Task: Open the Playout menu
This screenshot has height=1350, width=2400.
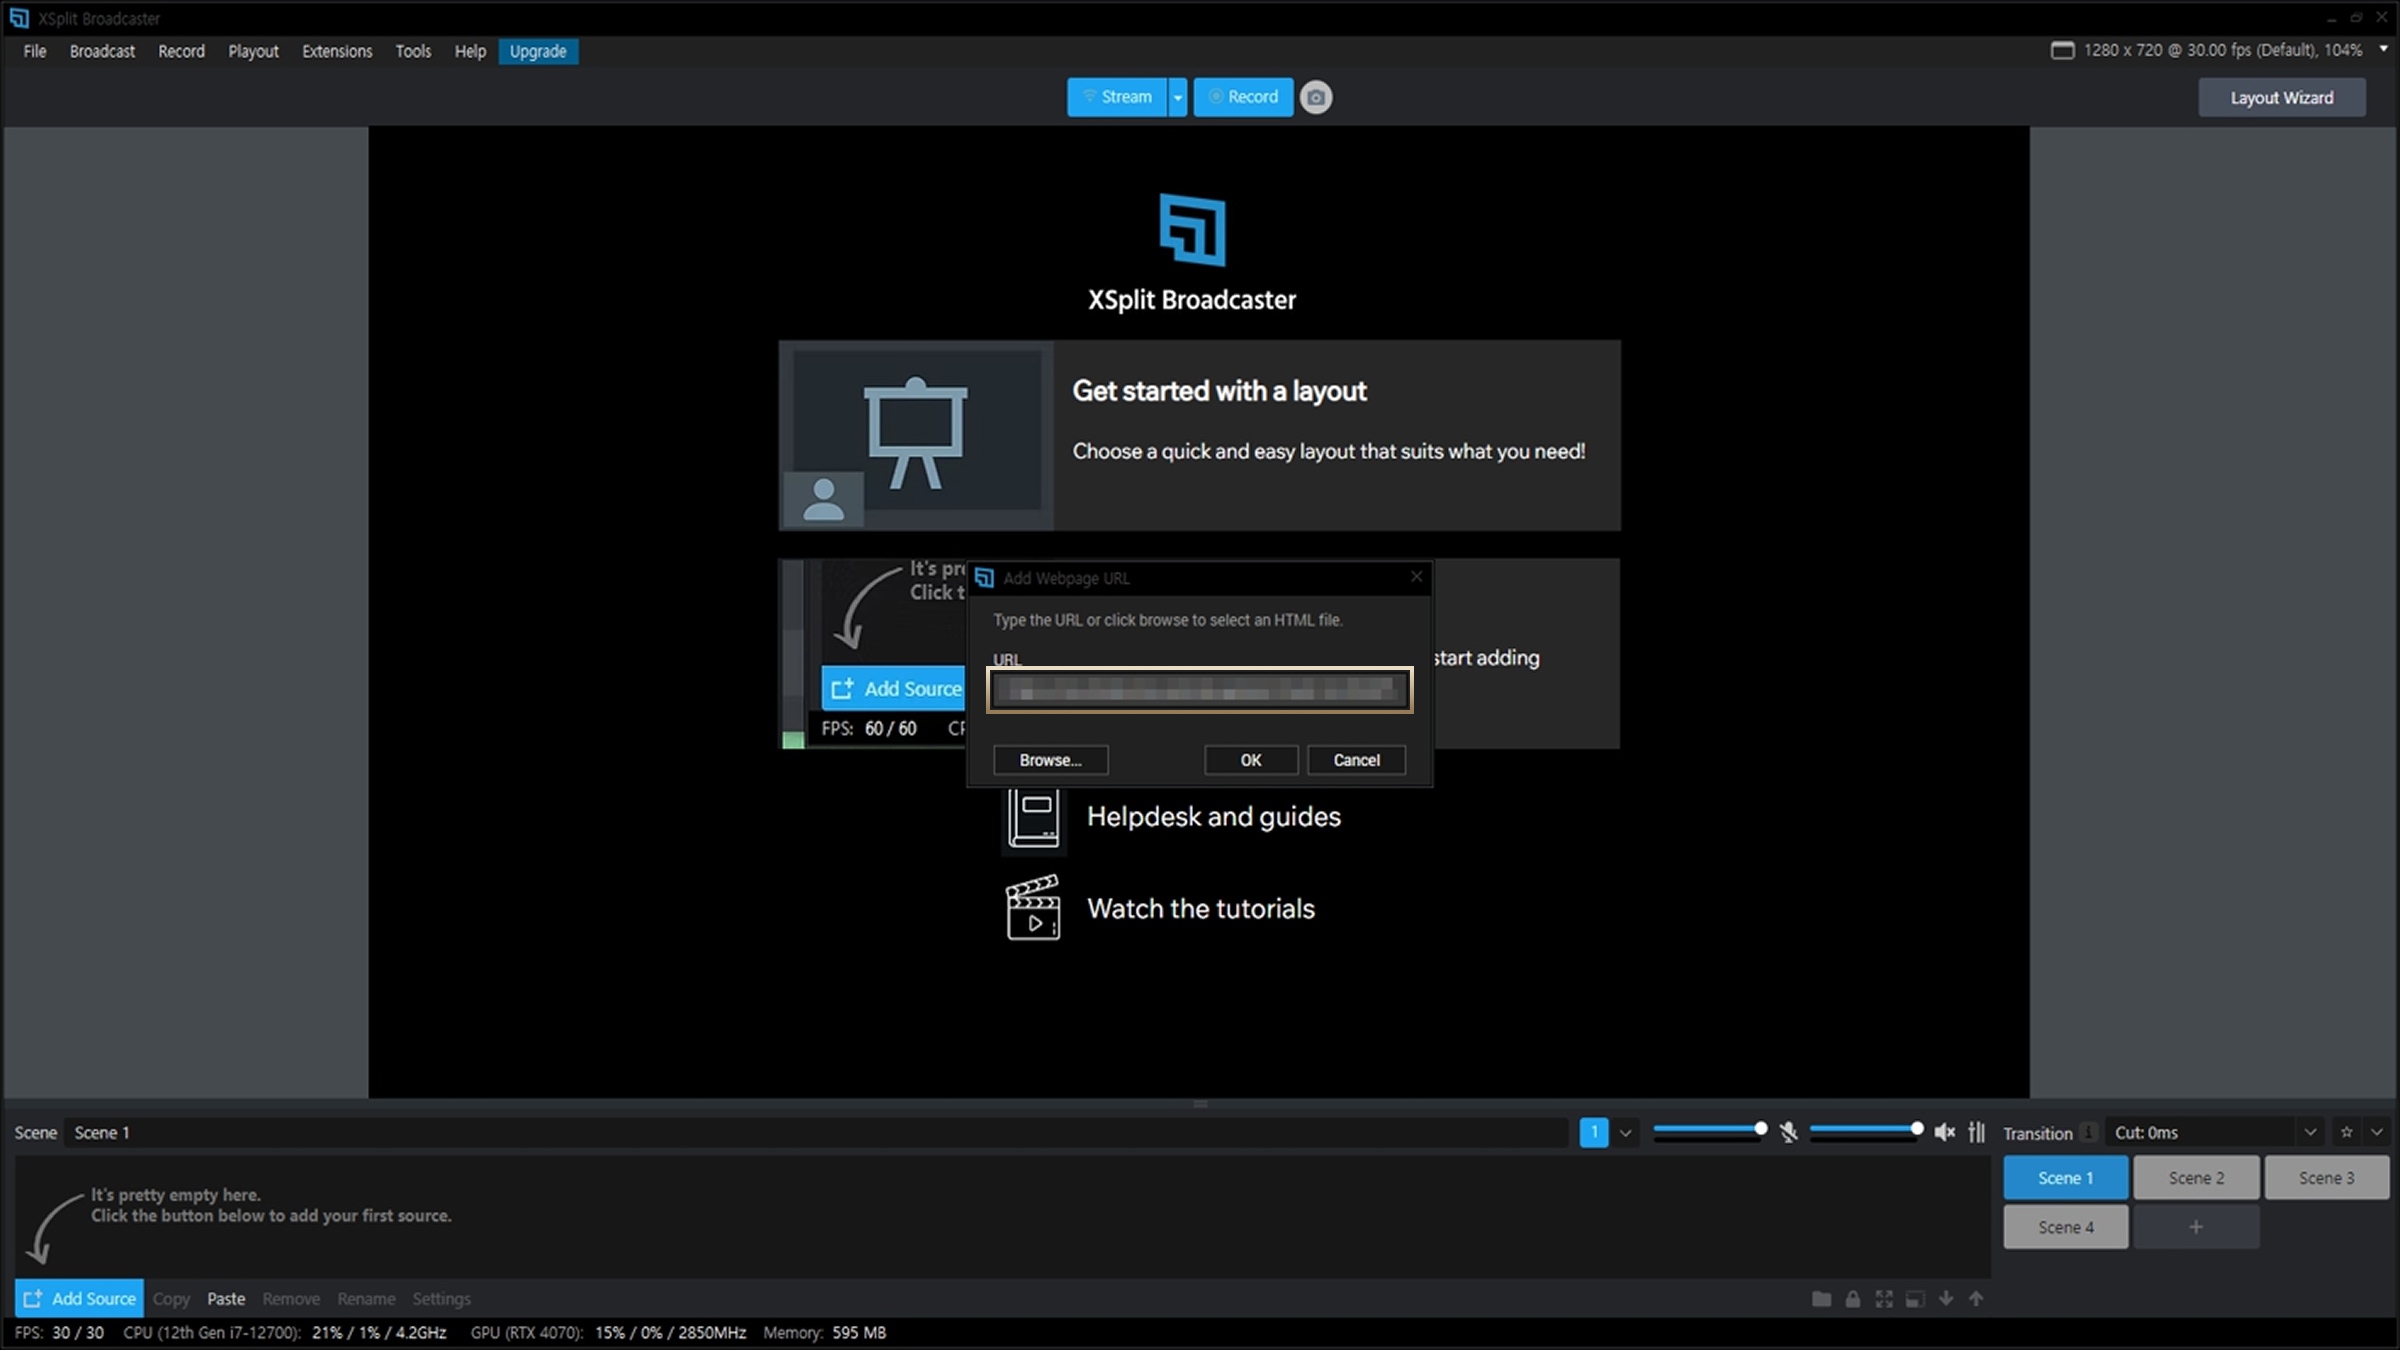Action: click(x=253, y=51)
